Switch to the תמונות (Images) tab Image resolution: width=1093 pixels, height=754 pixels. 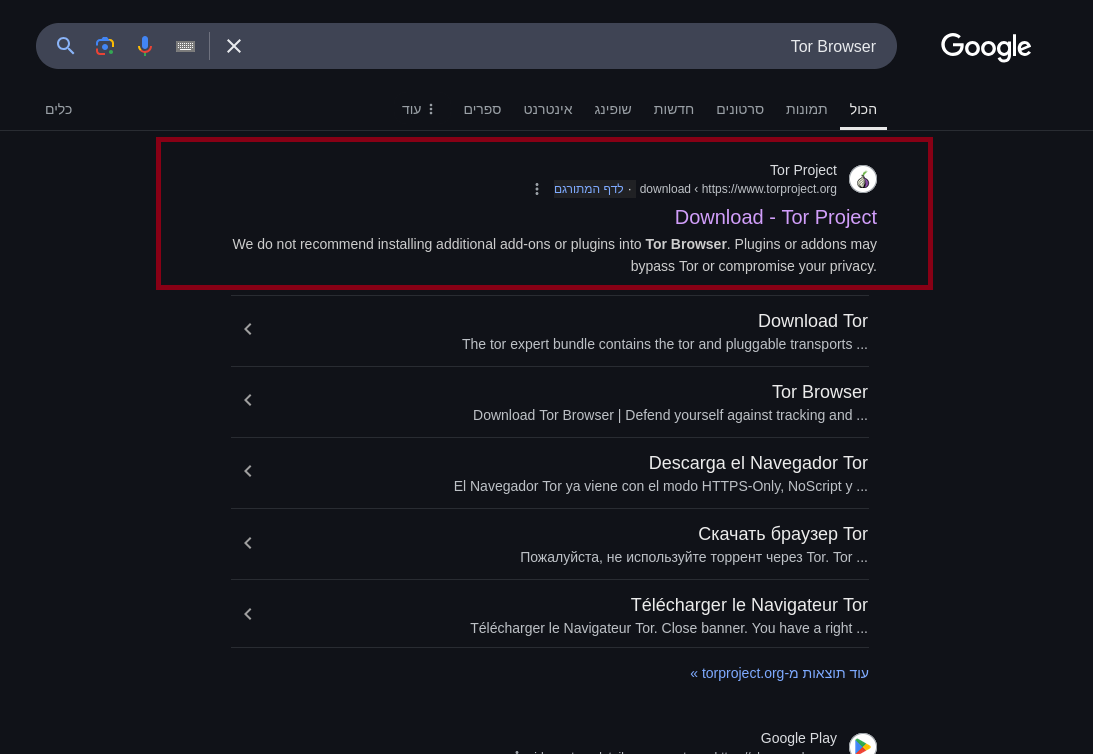coord(806,109)
